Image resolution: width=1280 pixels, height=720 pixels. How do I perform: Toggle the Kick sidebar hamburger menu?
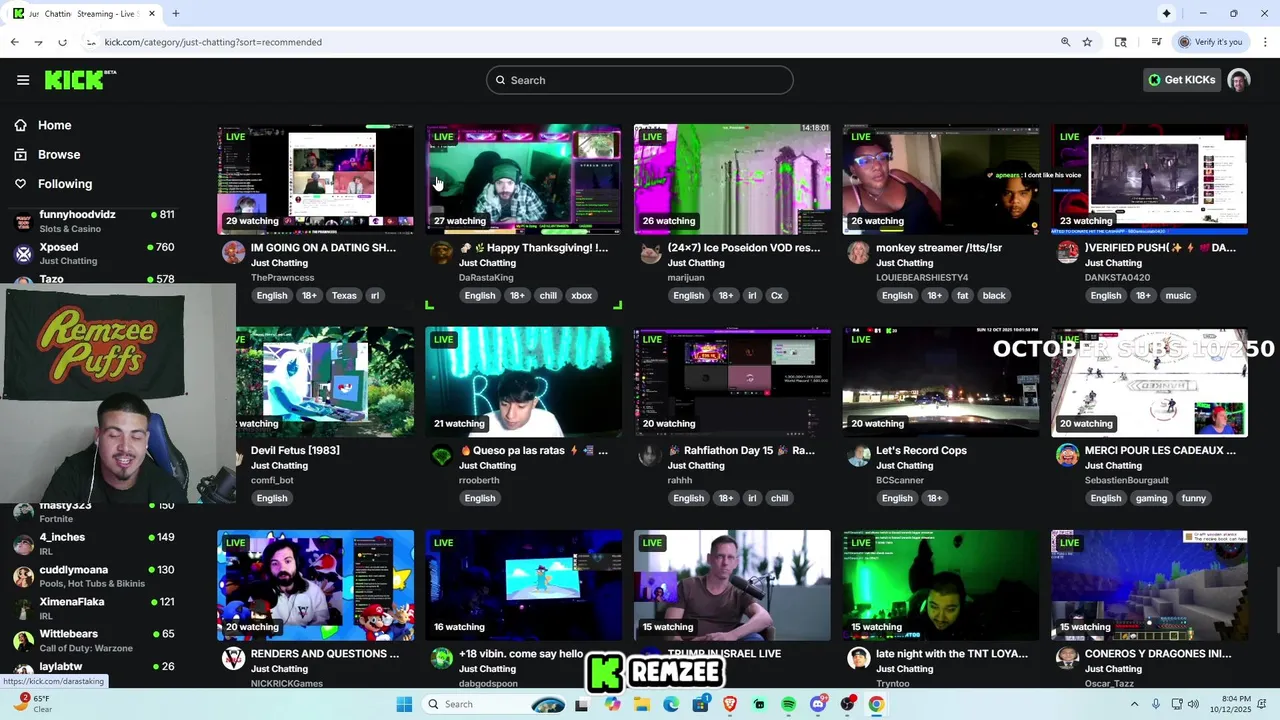(x=23, y=80)
